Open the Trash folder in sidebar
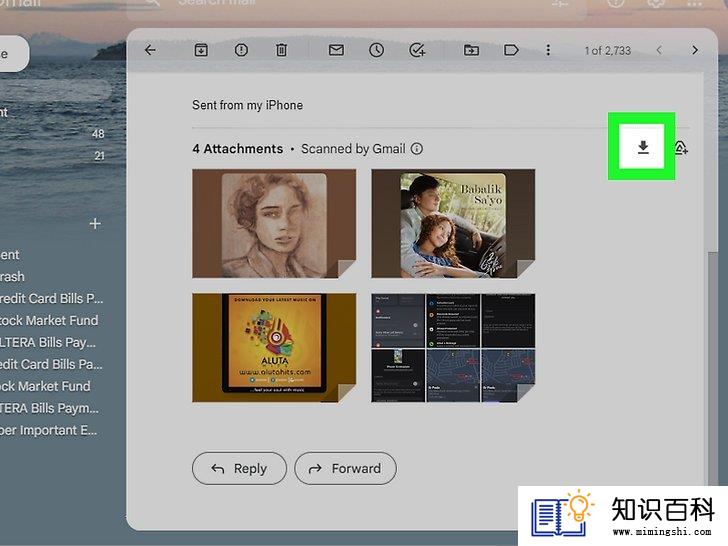Viewport: 728px width, 546px height. pyautogui.click(x=12, y=277)
